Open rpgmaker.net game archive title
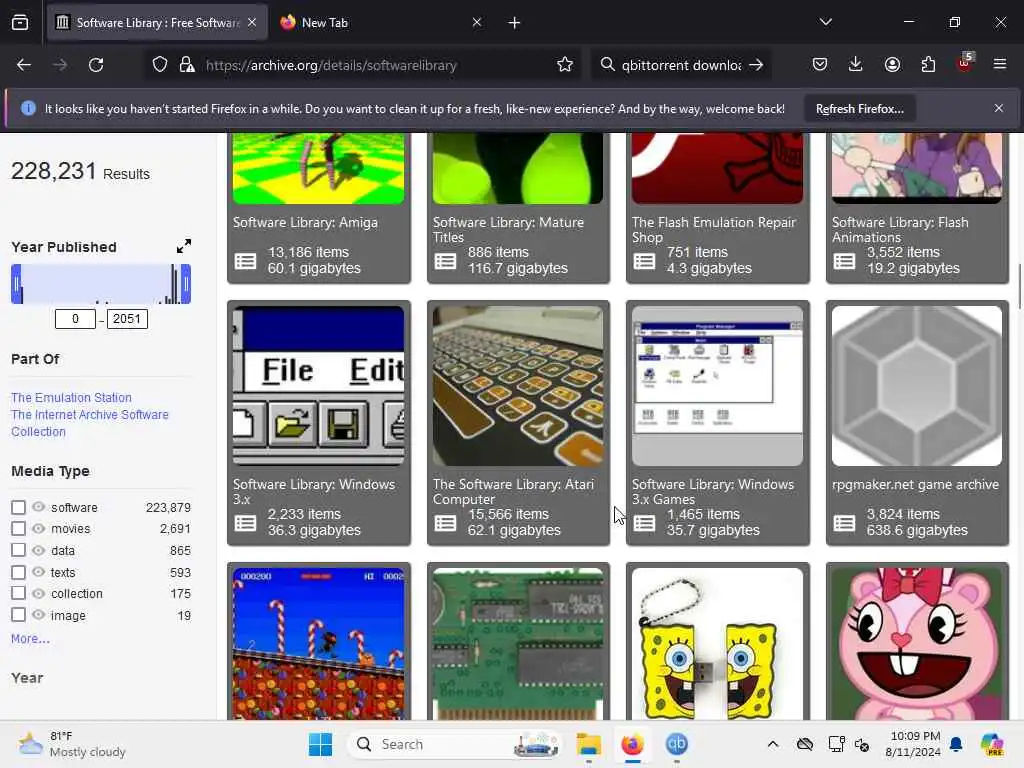This screenshot has height=768, width=1024. tap(915, 484)
